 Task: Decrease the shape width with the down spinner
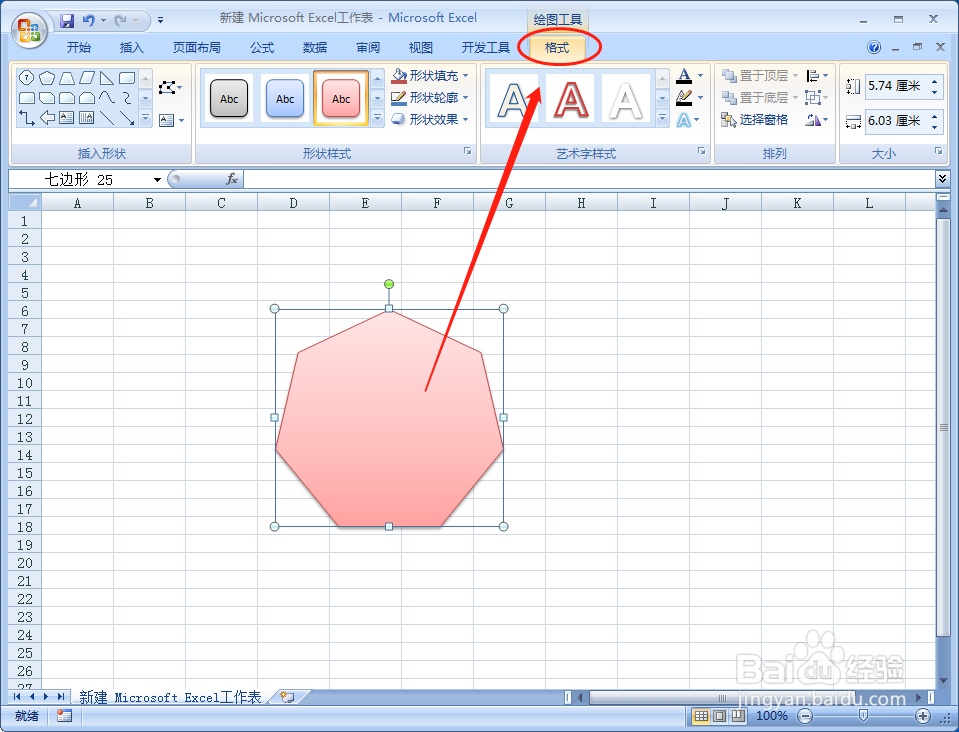(x=935, y=127)
